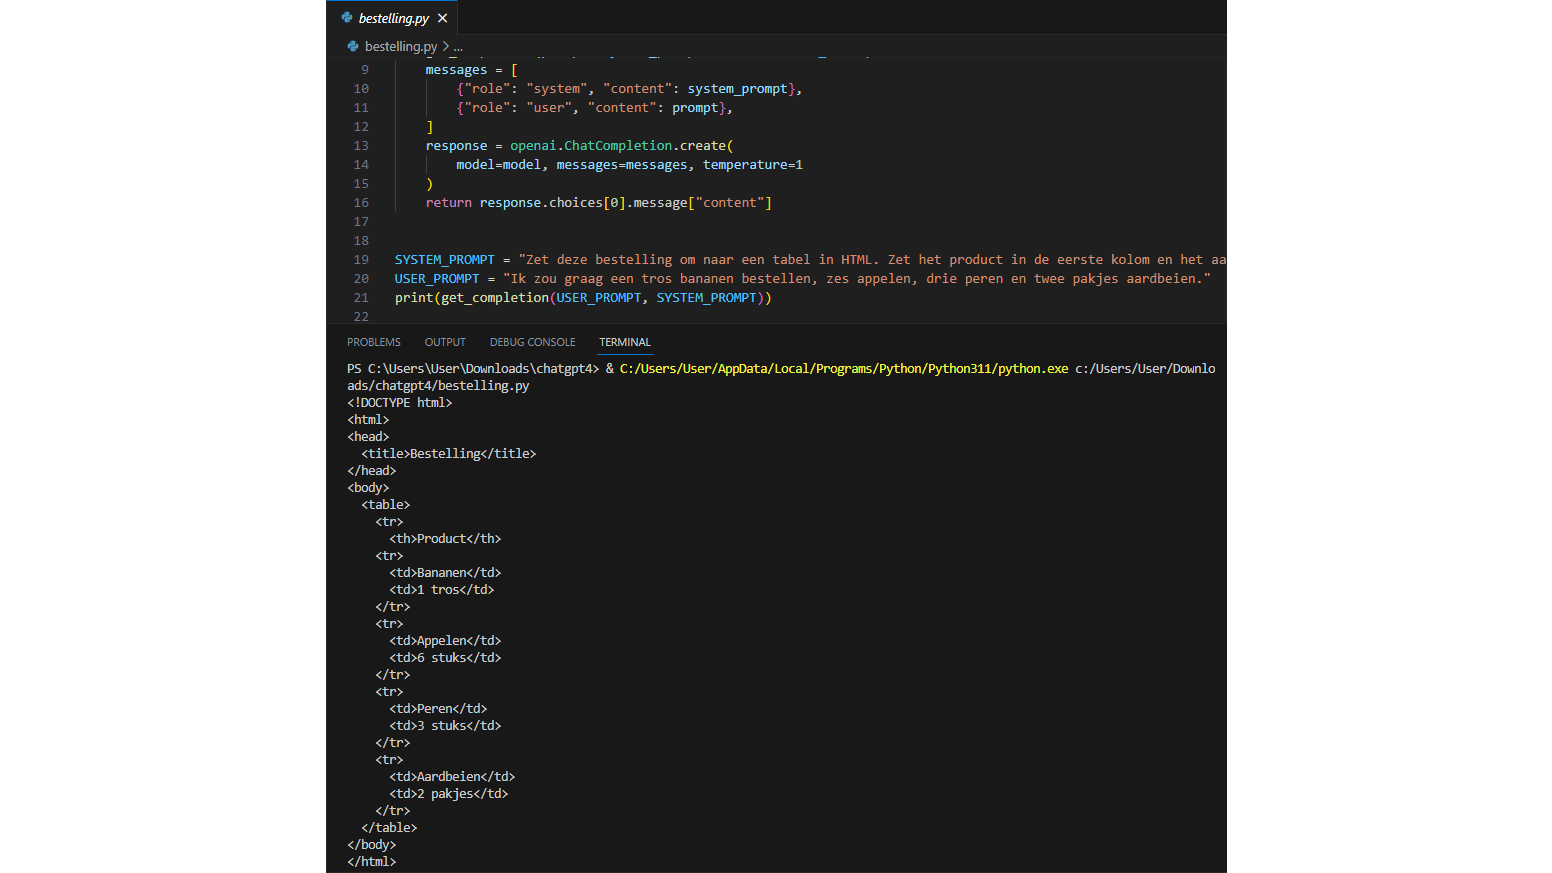The image size is (1552, 873).
Task: Open bestelling.py breadcrumb item
Action: tap(400, 46)
